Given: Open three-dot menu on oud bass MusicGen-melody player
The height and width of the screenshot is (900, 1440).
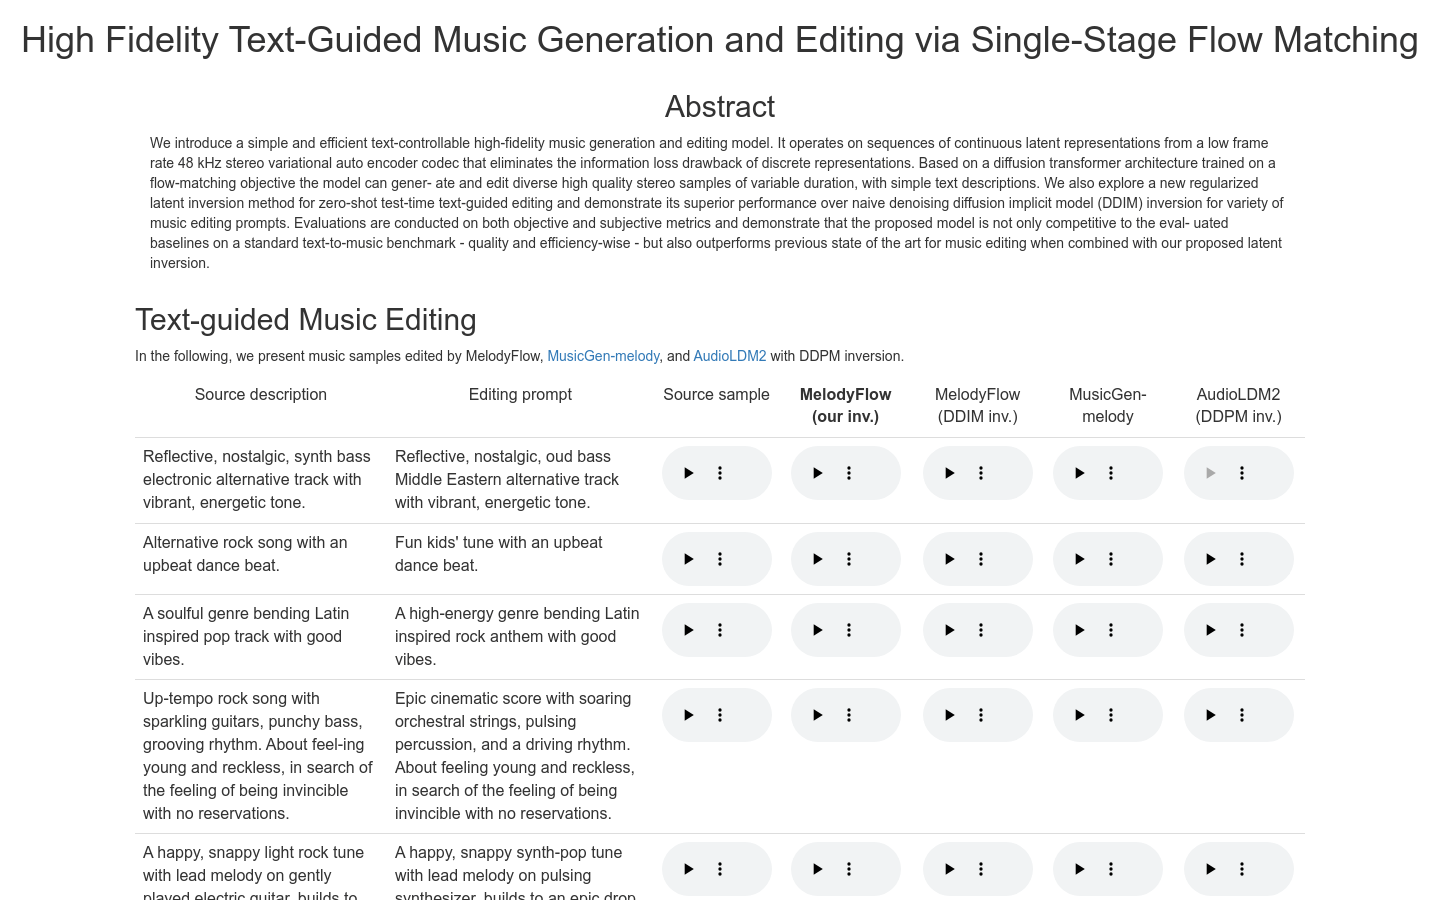Looking at the screenshot, I should 1111,473.
